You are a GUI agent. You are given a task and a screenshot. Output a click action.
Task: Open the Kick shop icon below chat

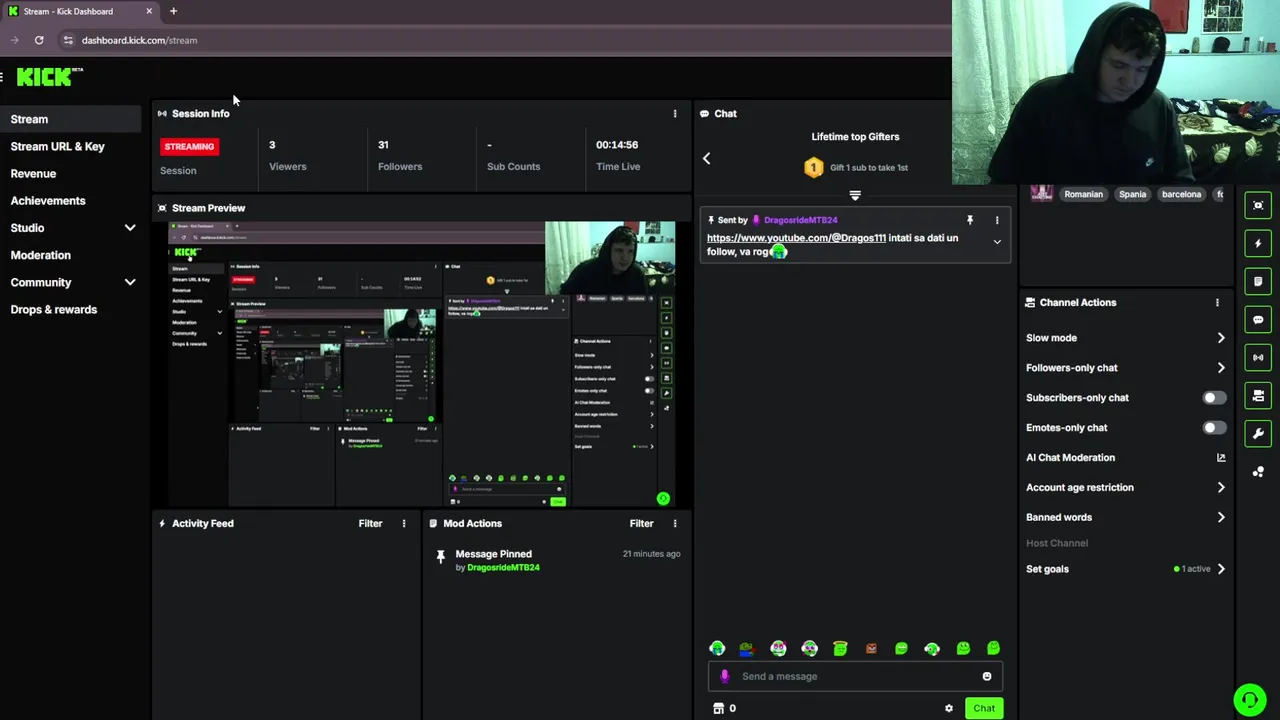(718, 708)
